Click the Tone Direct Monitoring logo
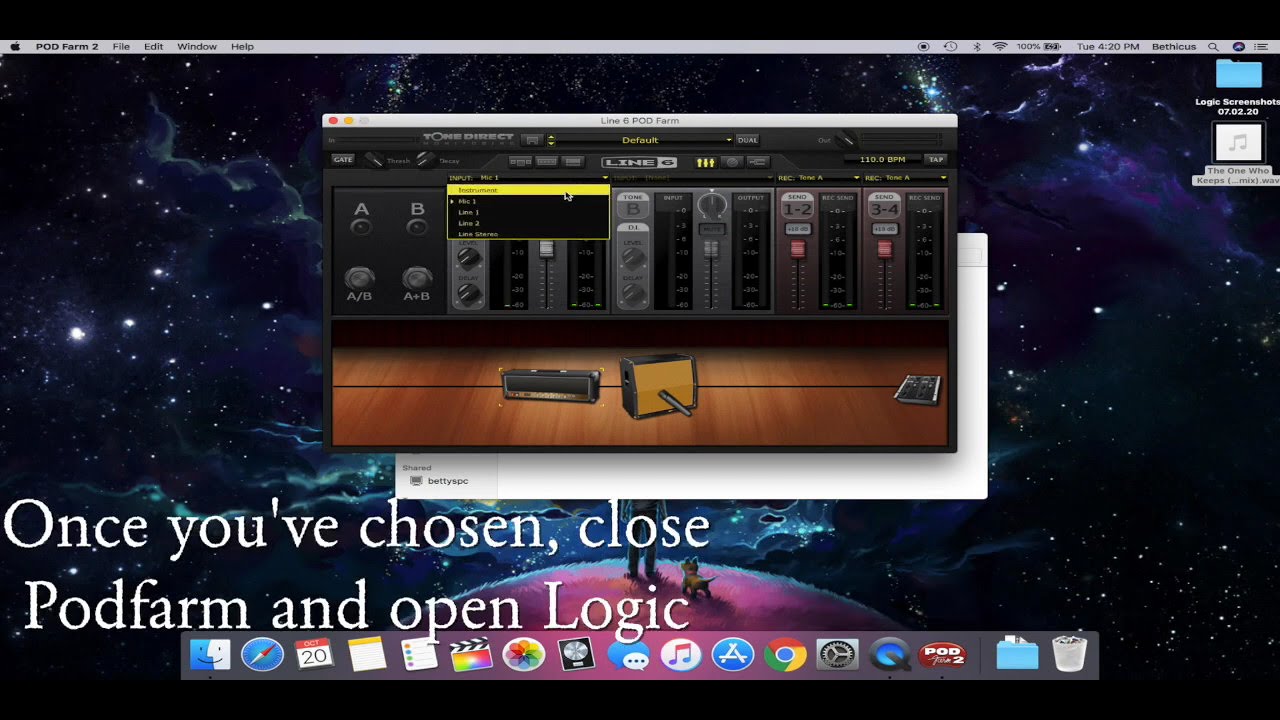This screenshot has height=720, width=1280. pyautogui.click(x=468, y=138)
